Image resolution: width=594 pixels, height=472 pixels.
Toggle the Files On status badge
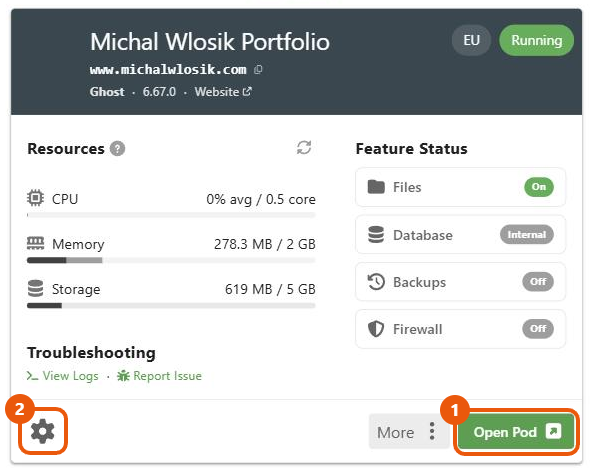click(539, 187)
